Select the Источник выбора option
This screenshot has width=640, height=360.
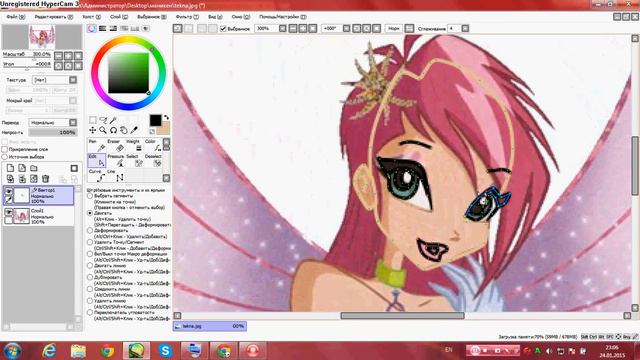5,157
